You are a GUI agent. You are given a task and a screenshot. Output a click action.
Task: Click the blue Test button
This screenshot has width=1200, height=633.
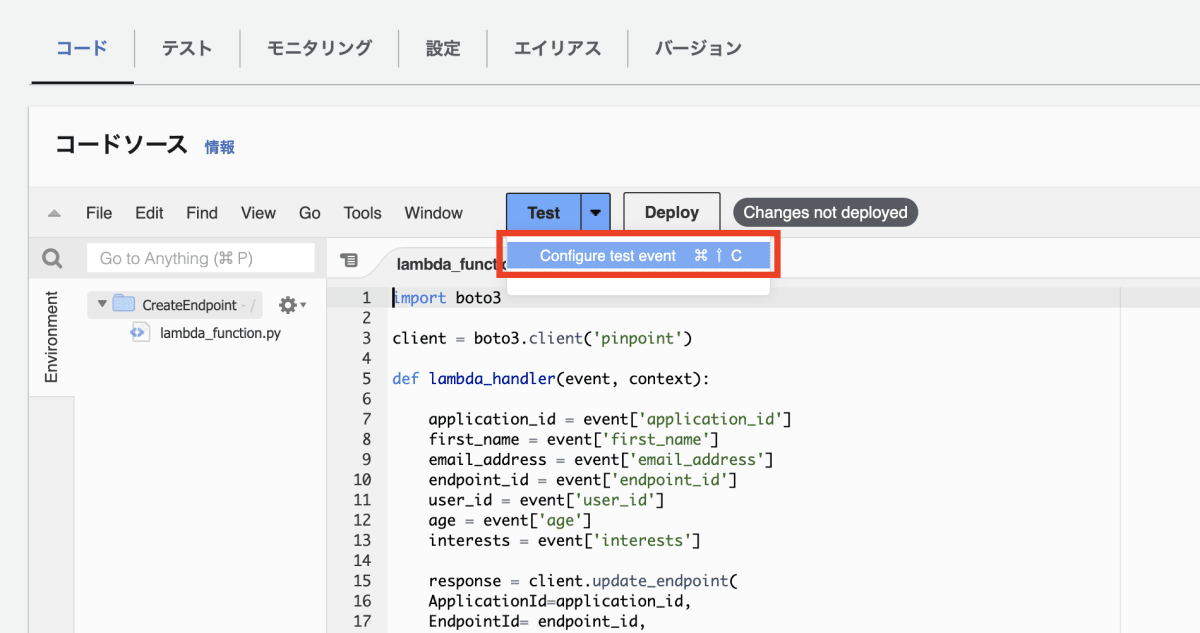[x=544, y=212]
